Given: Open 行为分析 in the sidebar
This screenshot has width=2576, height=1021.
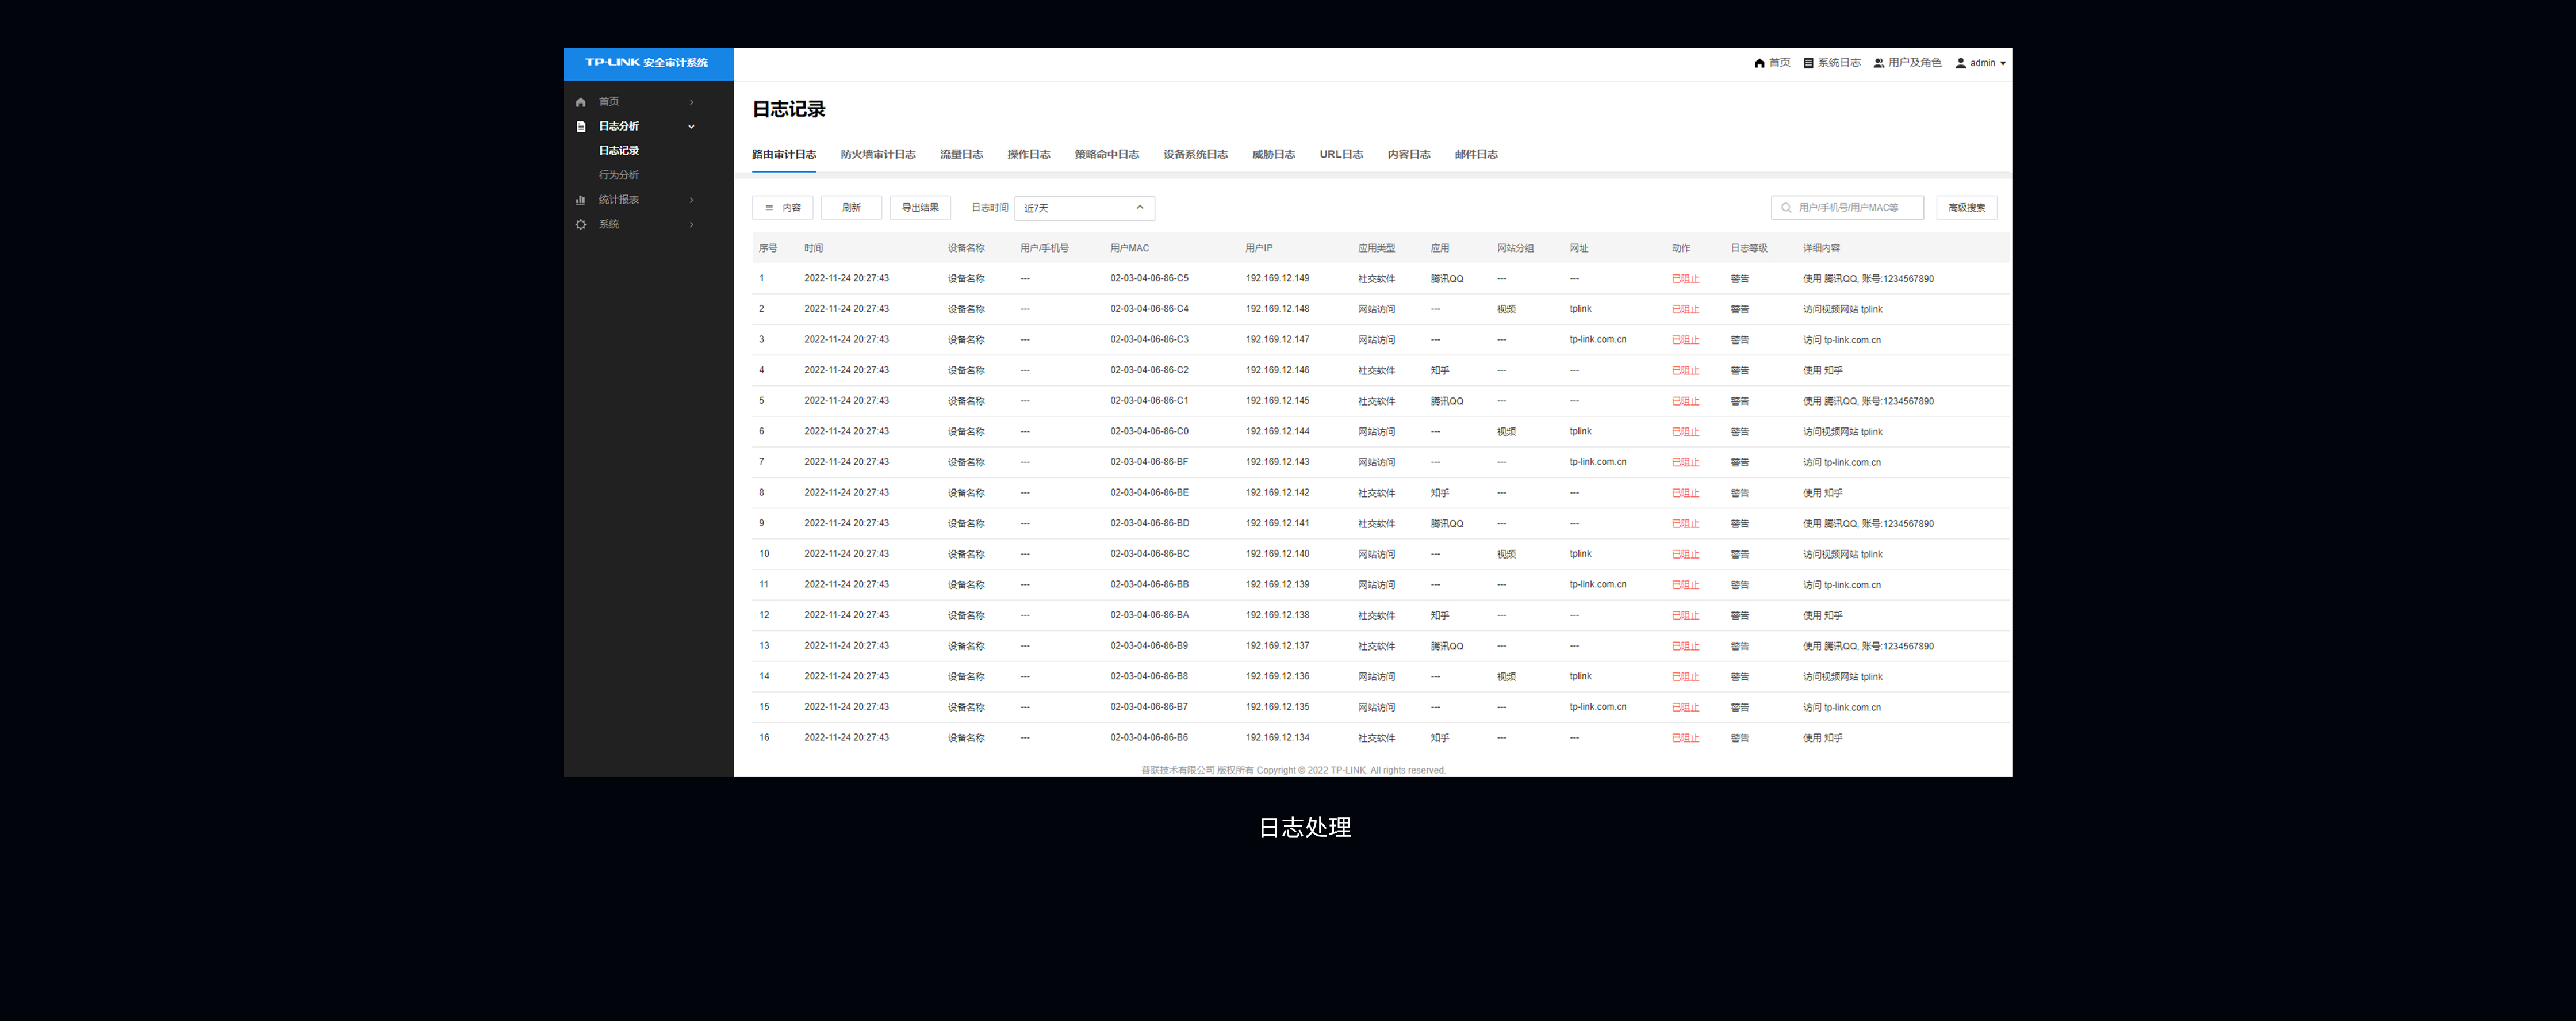Looking at the screenshot, I should pos(618,175).
